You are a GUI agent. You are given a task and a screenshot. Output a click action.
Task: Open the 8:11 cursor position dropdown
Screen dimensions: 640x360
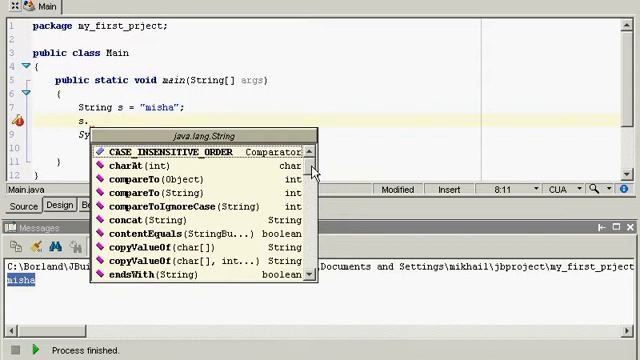536,189
